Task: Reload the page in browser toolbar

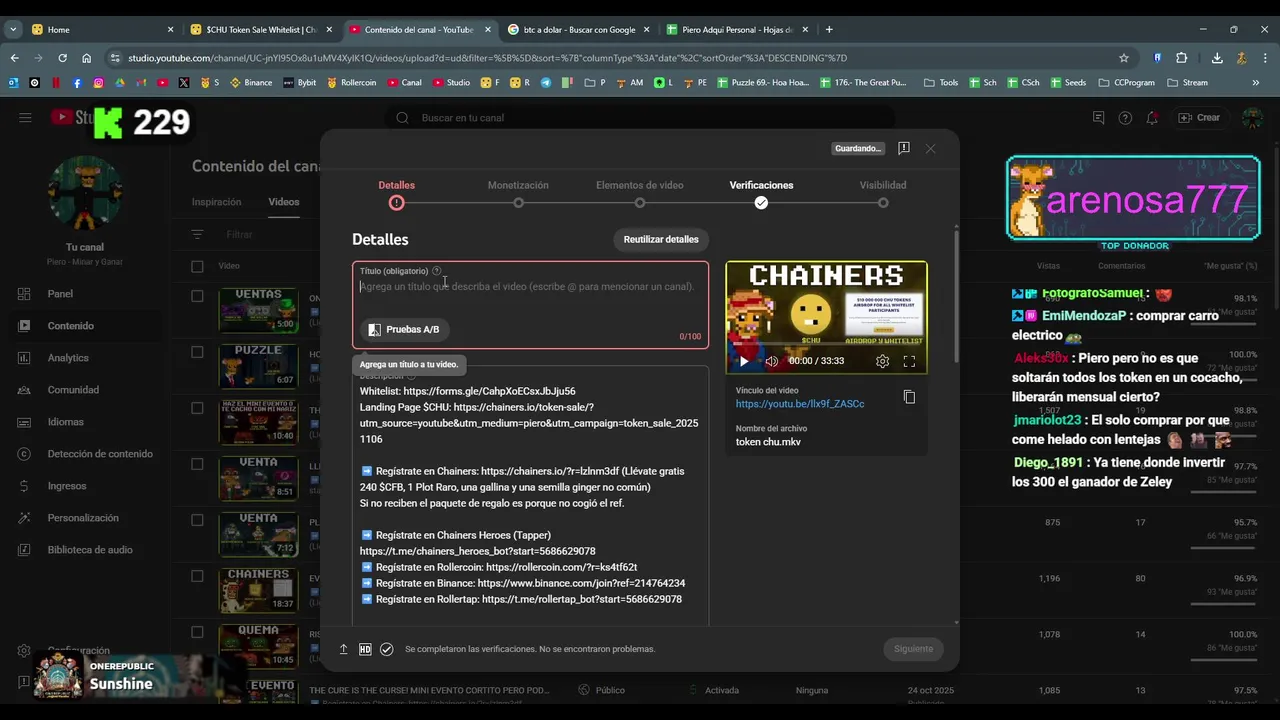Action: pos(62,58)
